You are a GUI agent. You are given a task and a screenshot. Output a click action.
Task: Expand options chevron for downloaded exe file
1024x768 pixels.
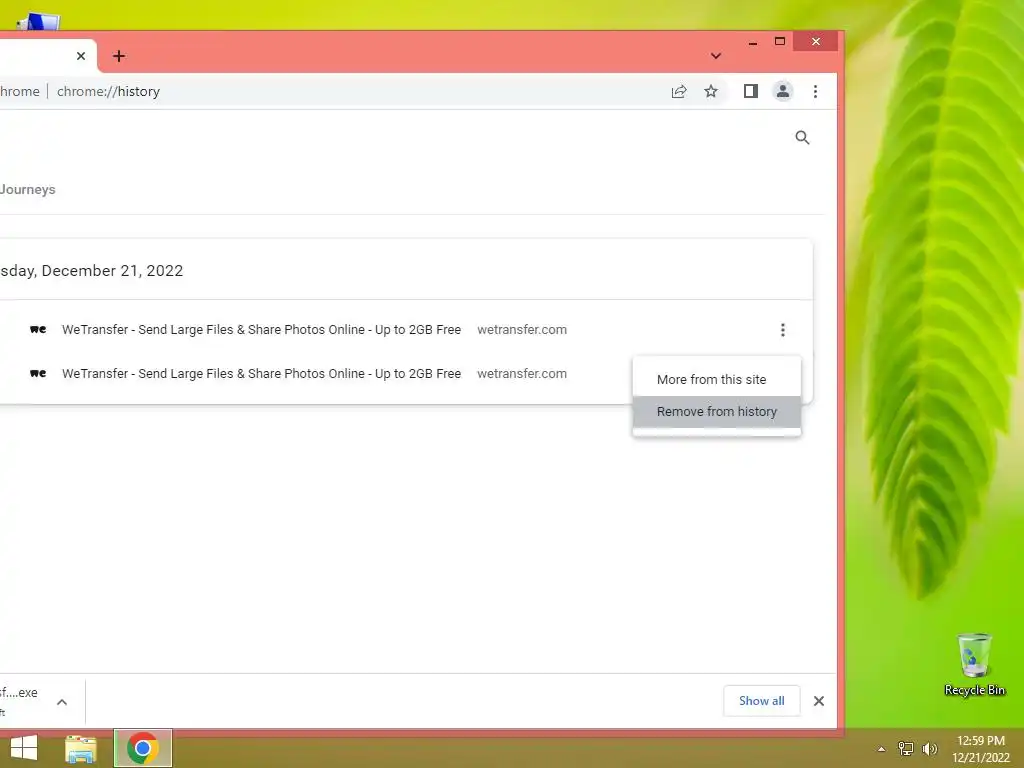click(62, 702)
